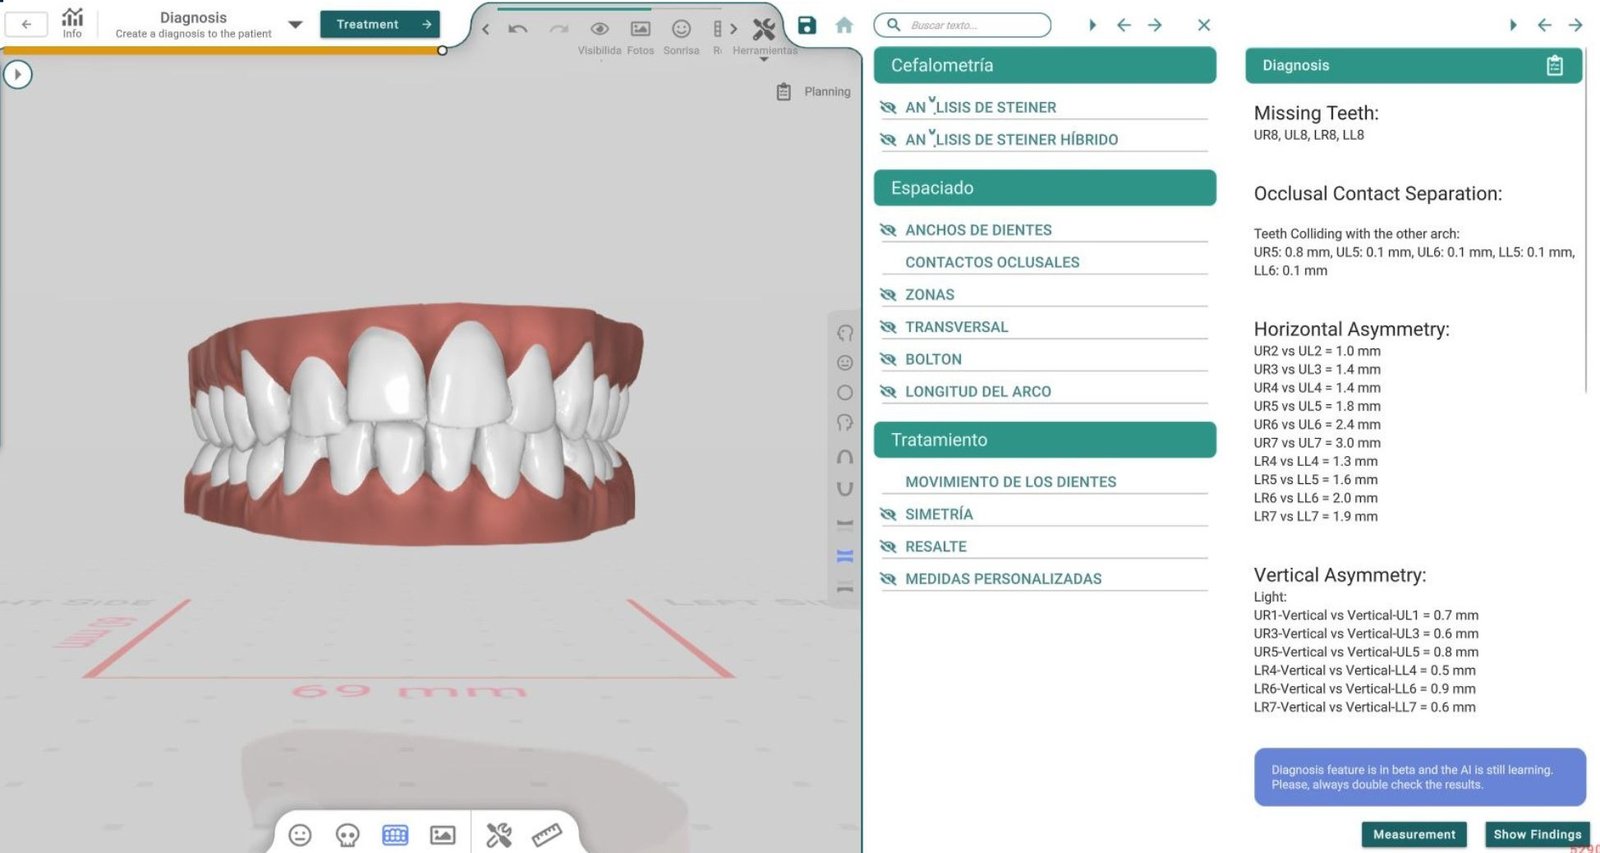Screen dimensions: 1600x853
Task: Click the Sonrisa smiley icon
Action: click(x=681, y=29)
